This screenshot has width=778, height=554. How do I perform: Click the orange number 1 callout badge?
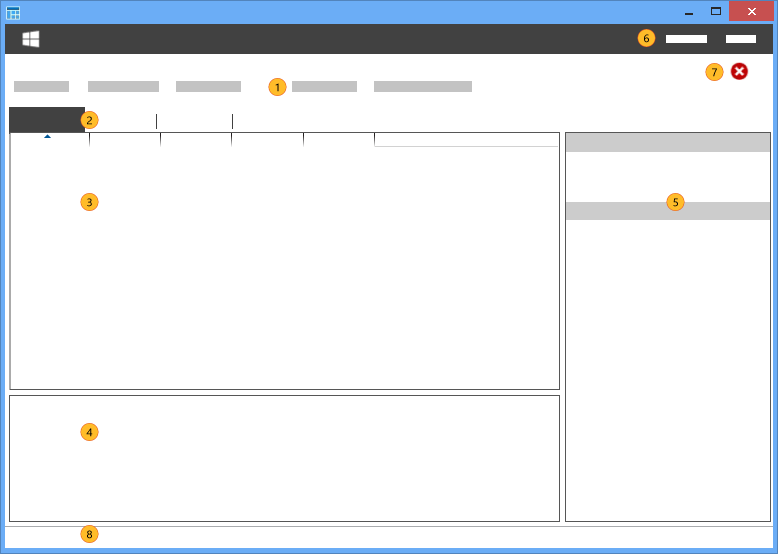point(277,87)
